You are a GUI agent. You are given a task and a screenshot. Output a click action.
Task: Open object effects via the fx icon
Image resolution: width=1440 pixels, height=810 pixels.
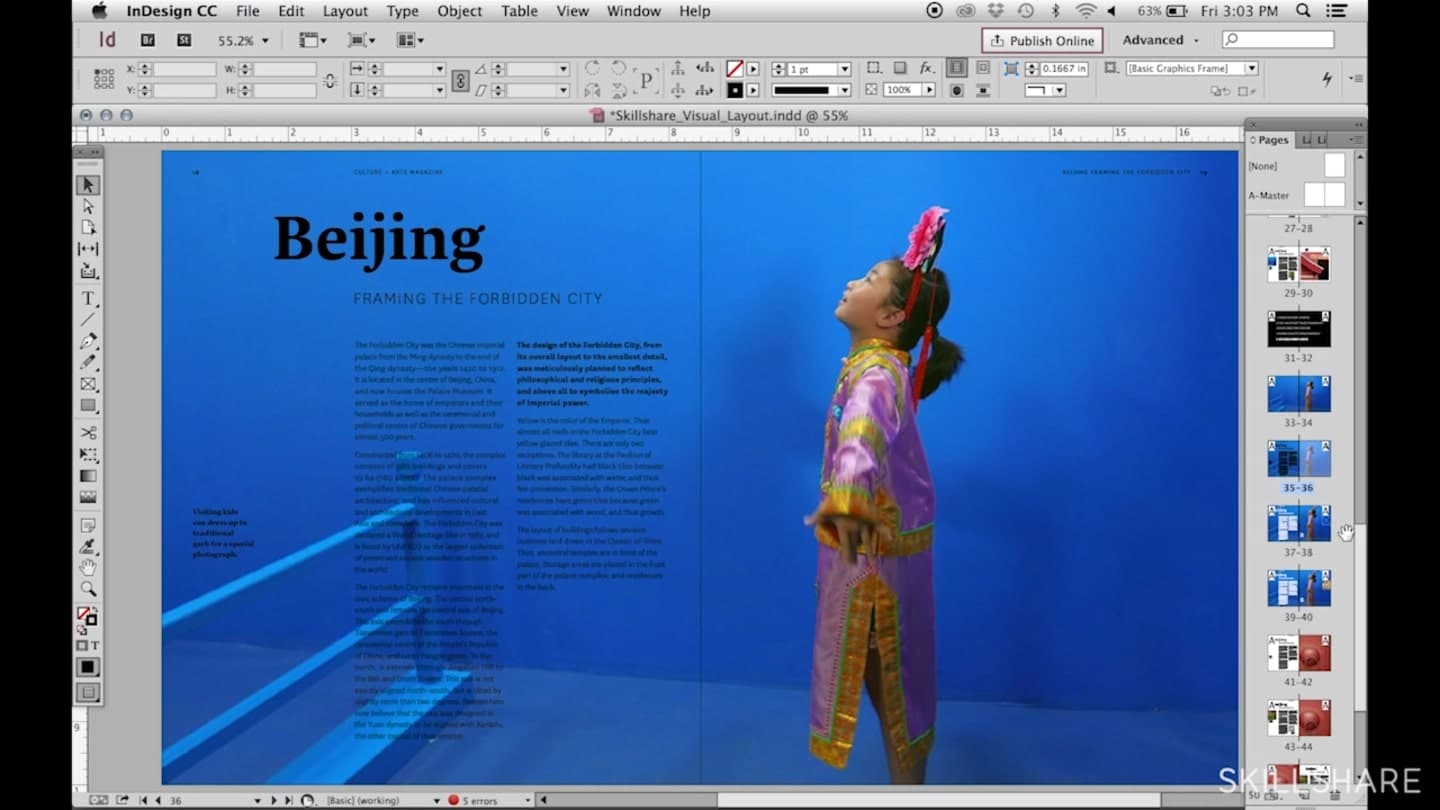(x=925, y=67)
